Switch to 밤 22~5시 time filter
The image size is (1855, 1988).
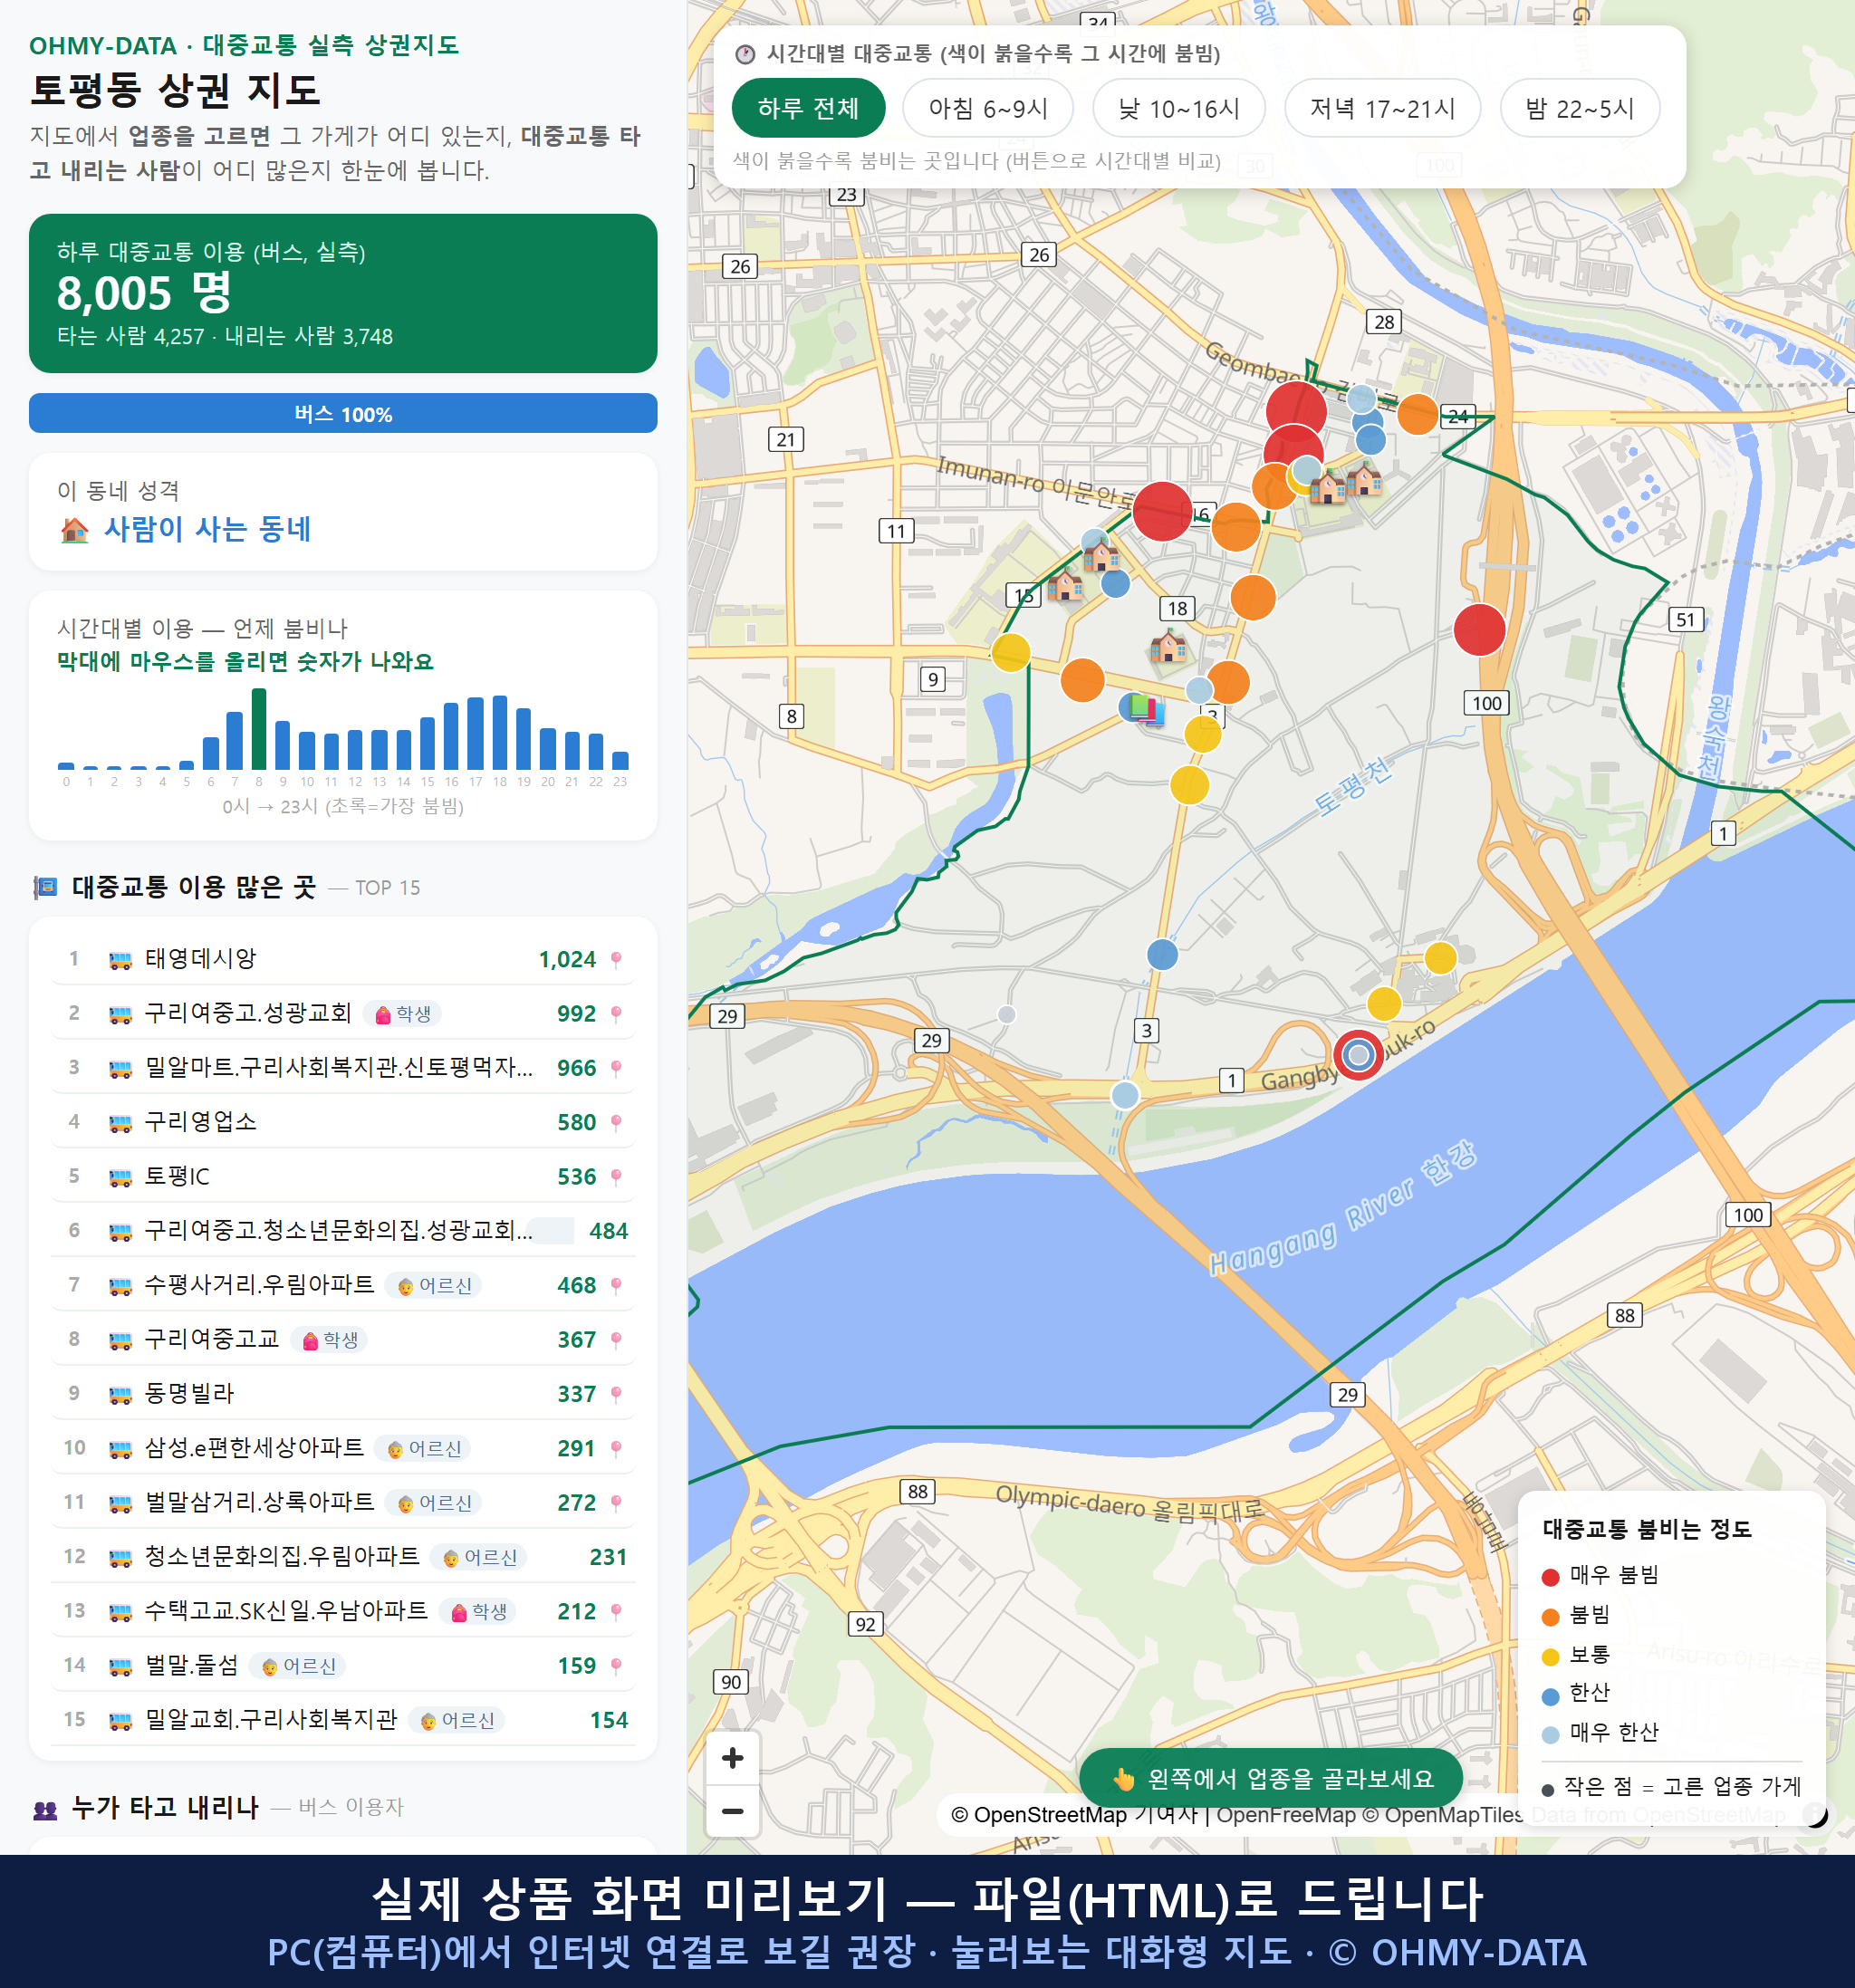click(1580, 108)
